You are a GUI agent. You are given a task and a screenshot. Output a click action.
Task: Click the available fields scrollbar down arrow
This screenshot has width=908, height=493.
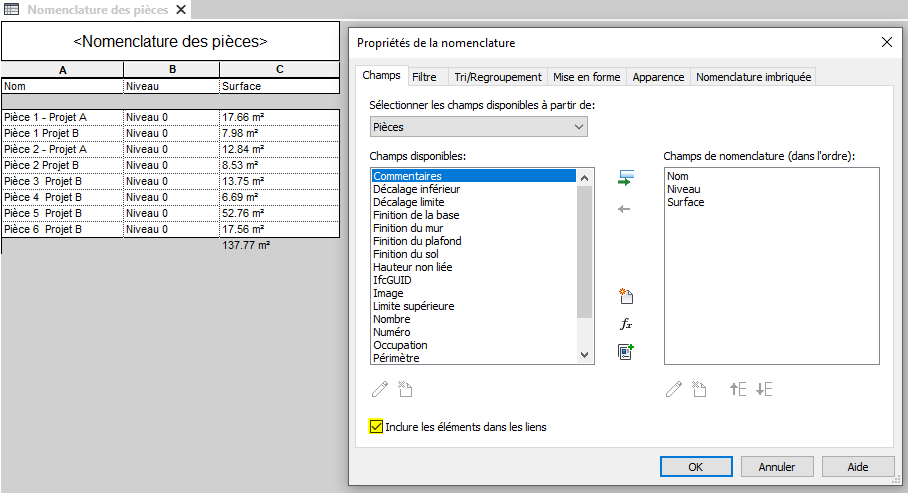click(585, 354)
